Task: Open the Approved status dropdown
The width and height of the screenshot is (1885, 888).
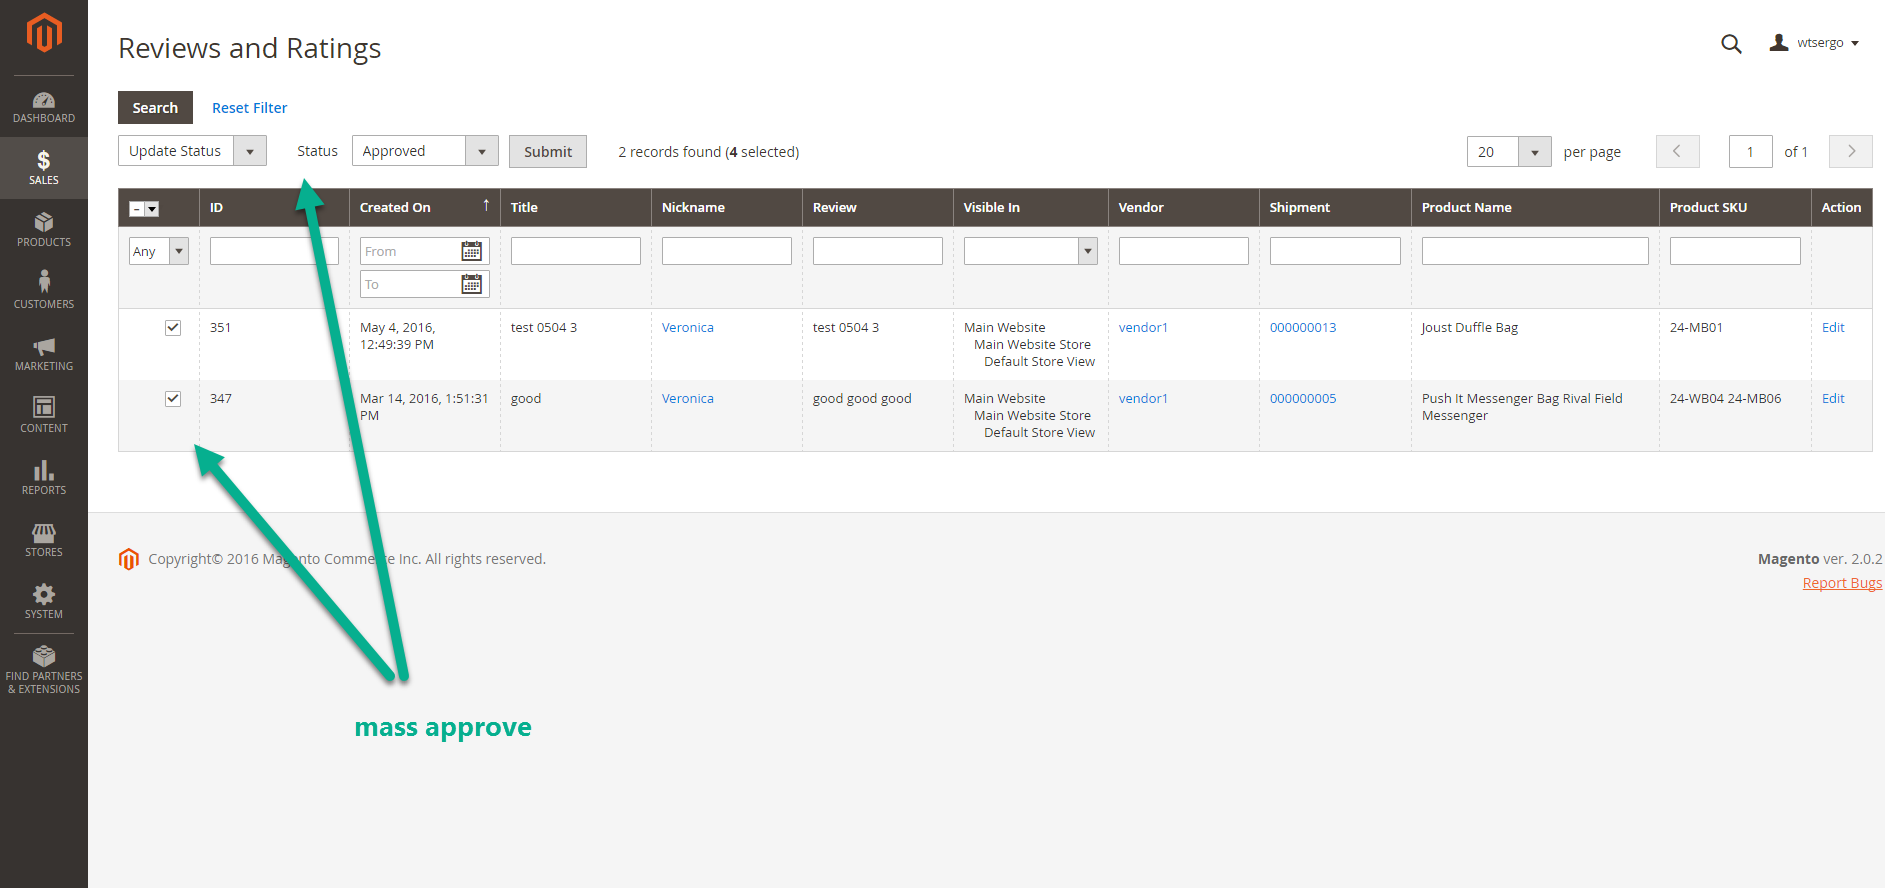Action: (x=425, y=151)
